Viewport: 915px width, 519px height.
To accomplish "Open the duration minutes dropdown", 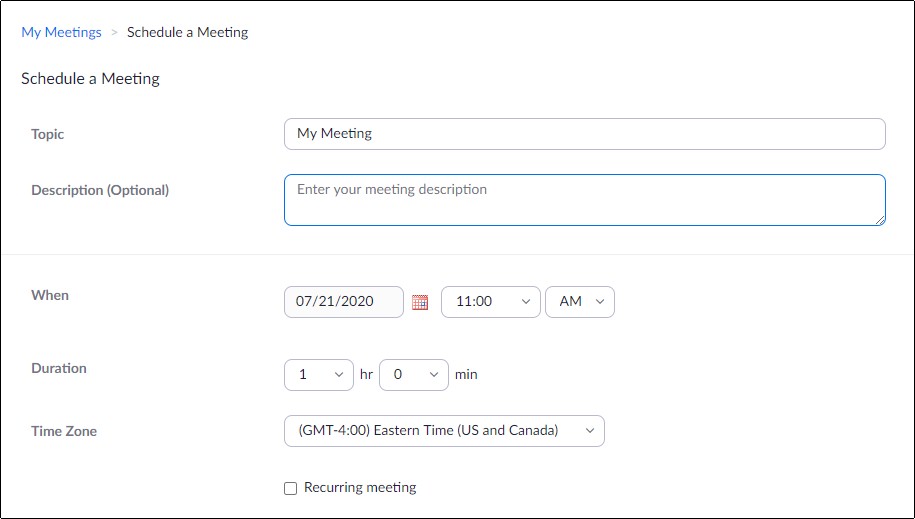I will (414, 375).
